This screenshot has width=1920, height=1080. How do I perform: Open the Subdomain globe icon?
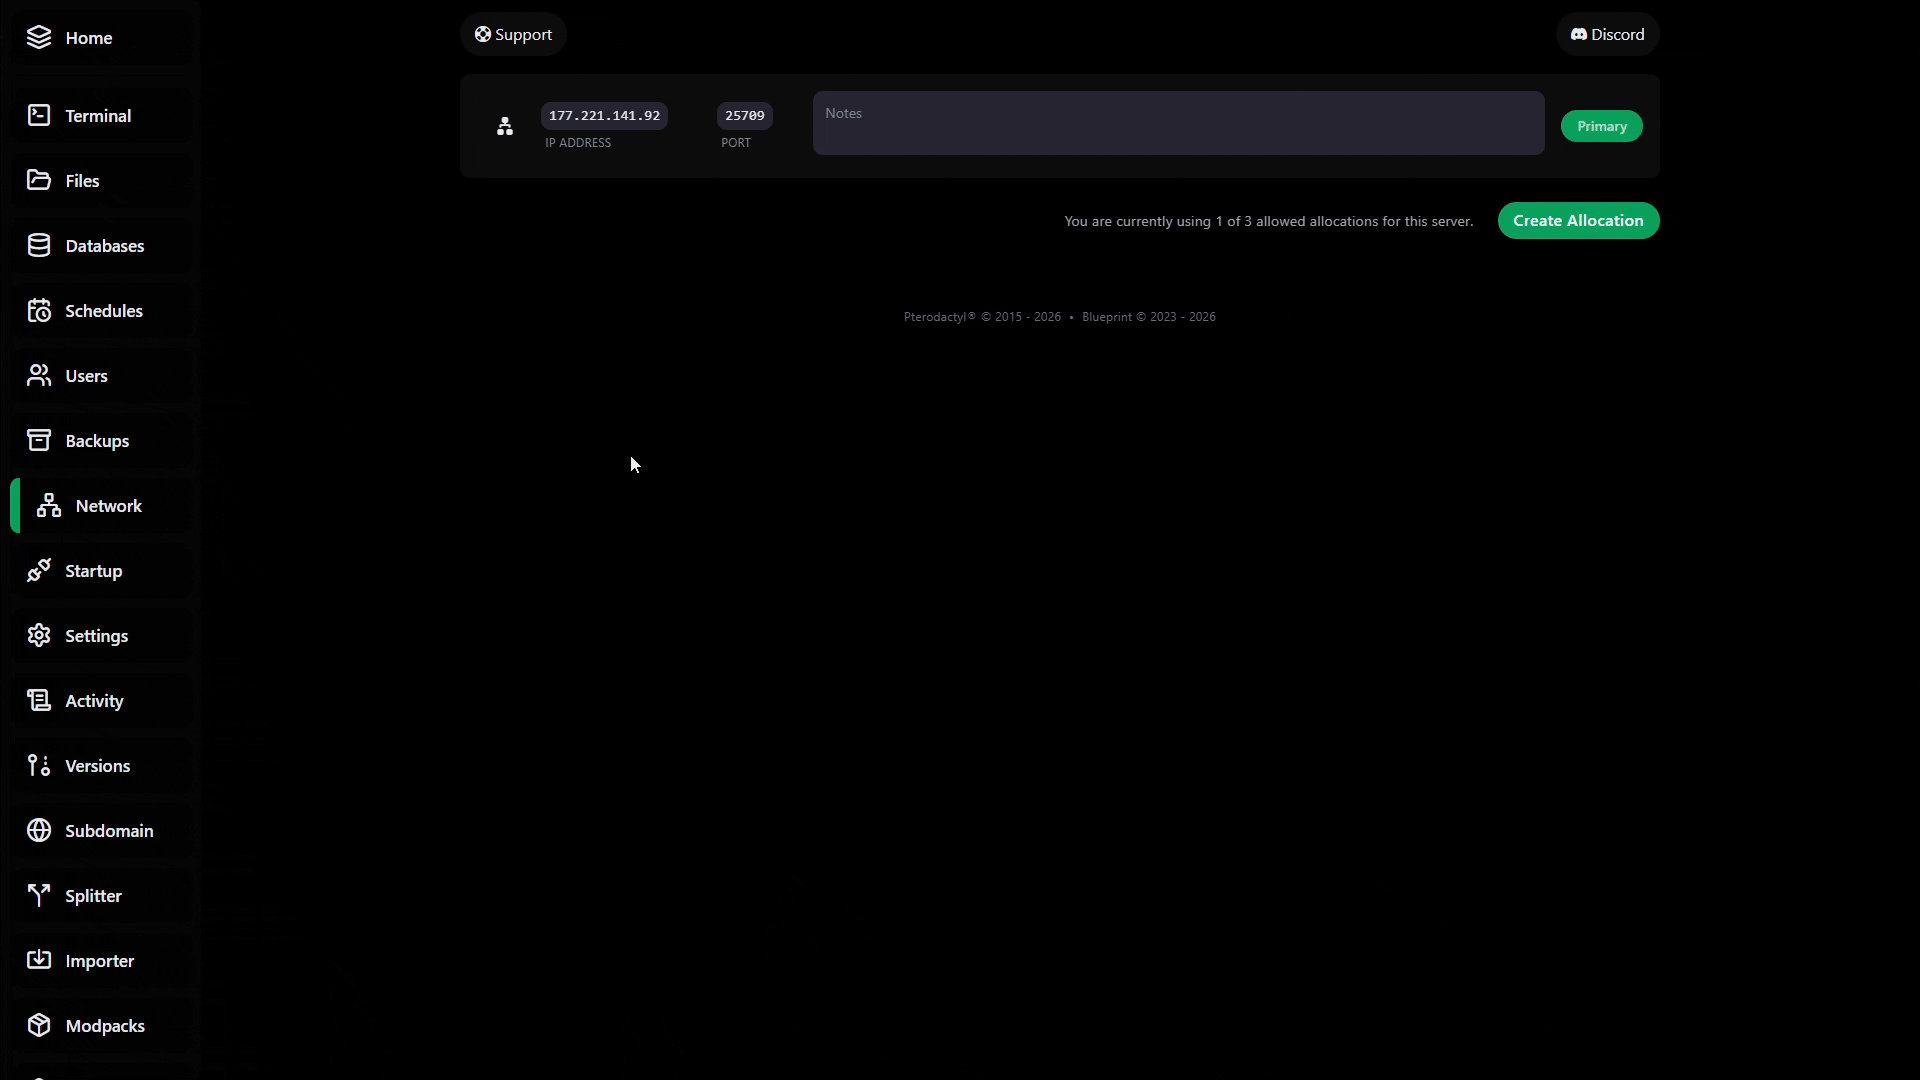pyautogui.click(x=39, y=831)
